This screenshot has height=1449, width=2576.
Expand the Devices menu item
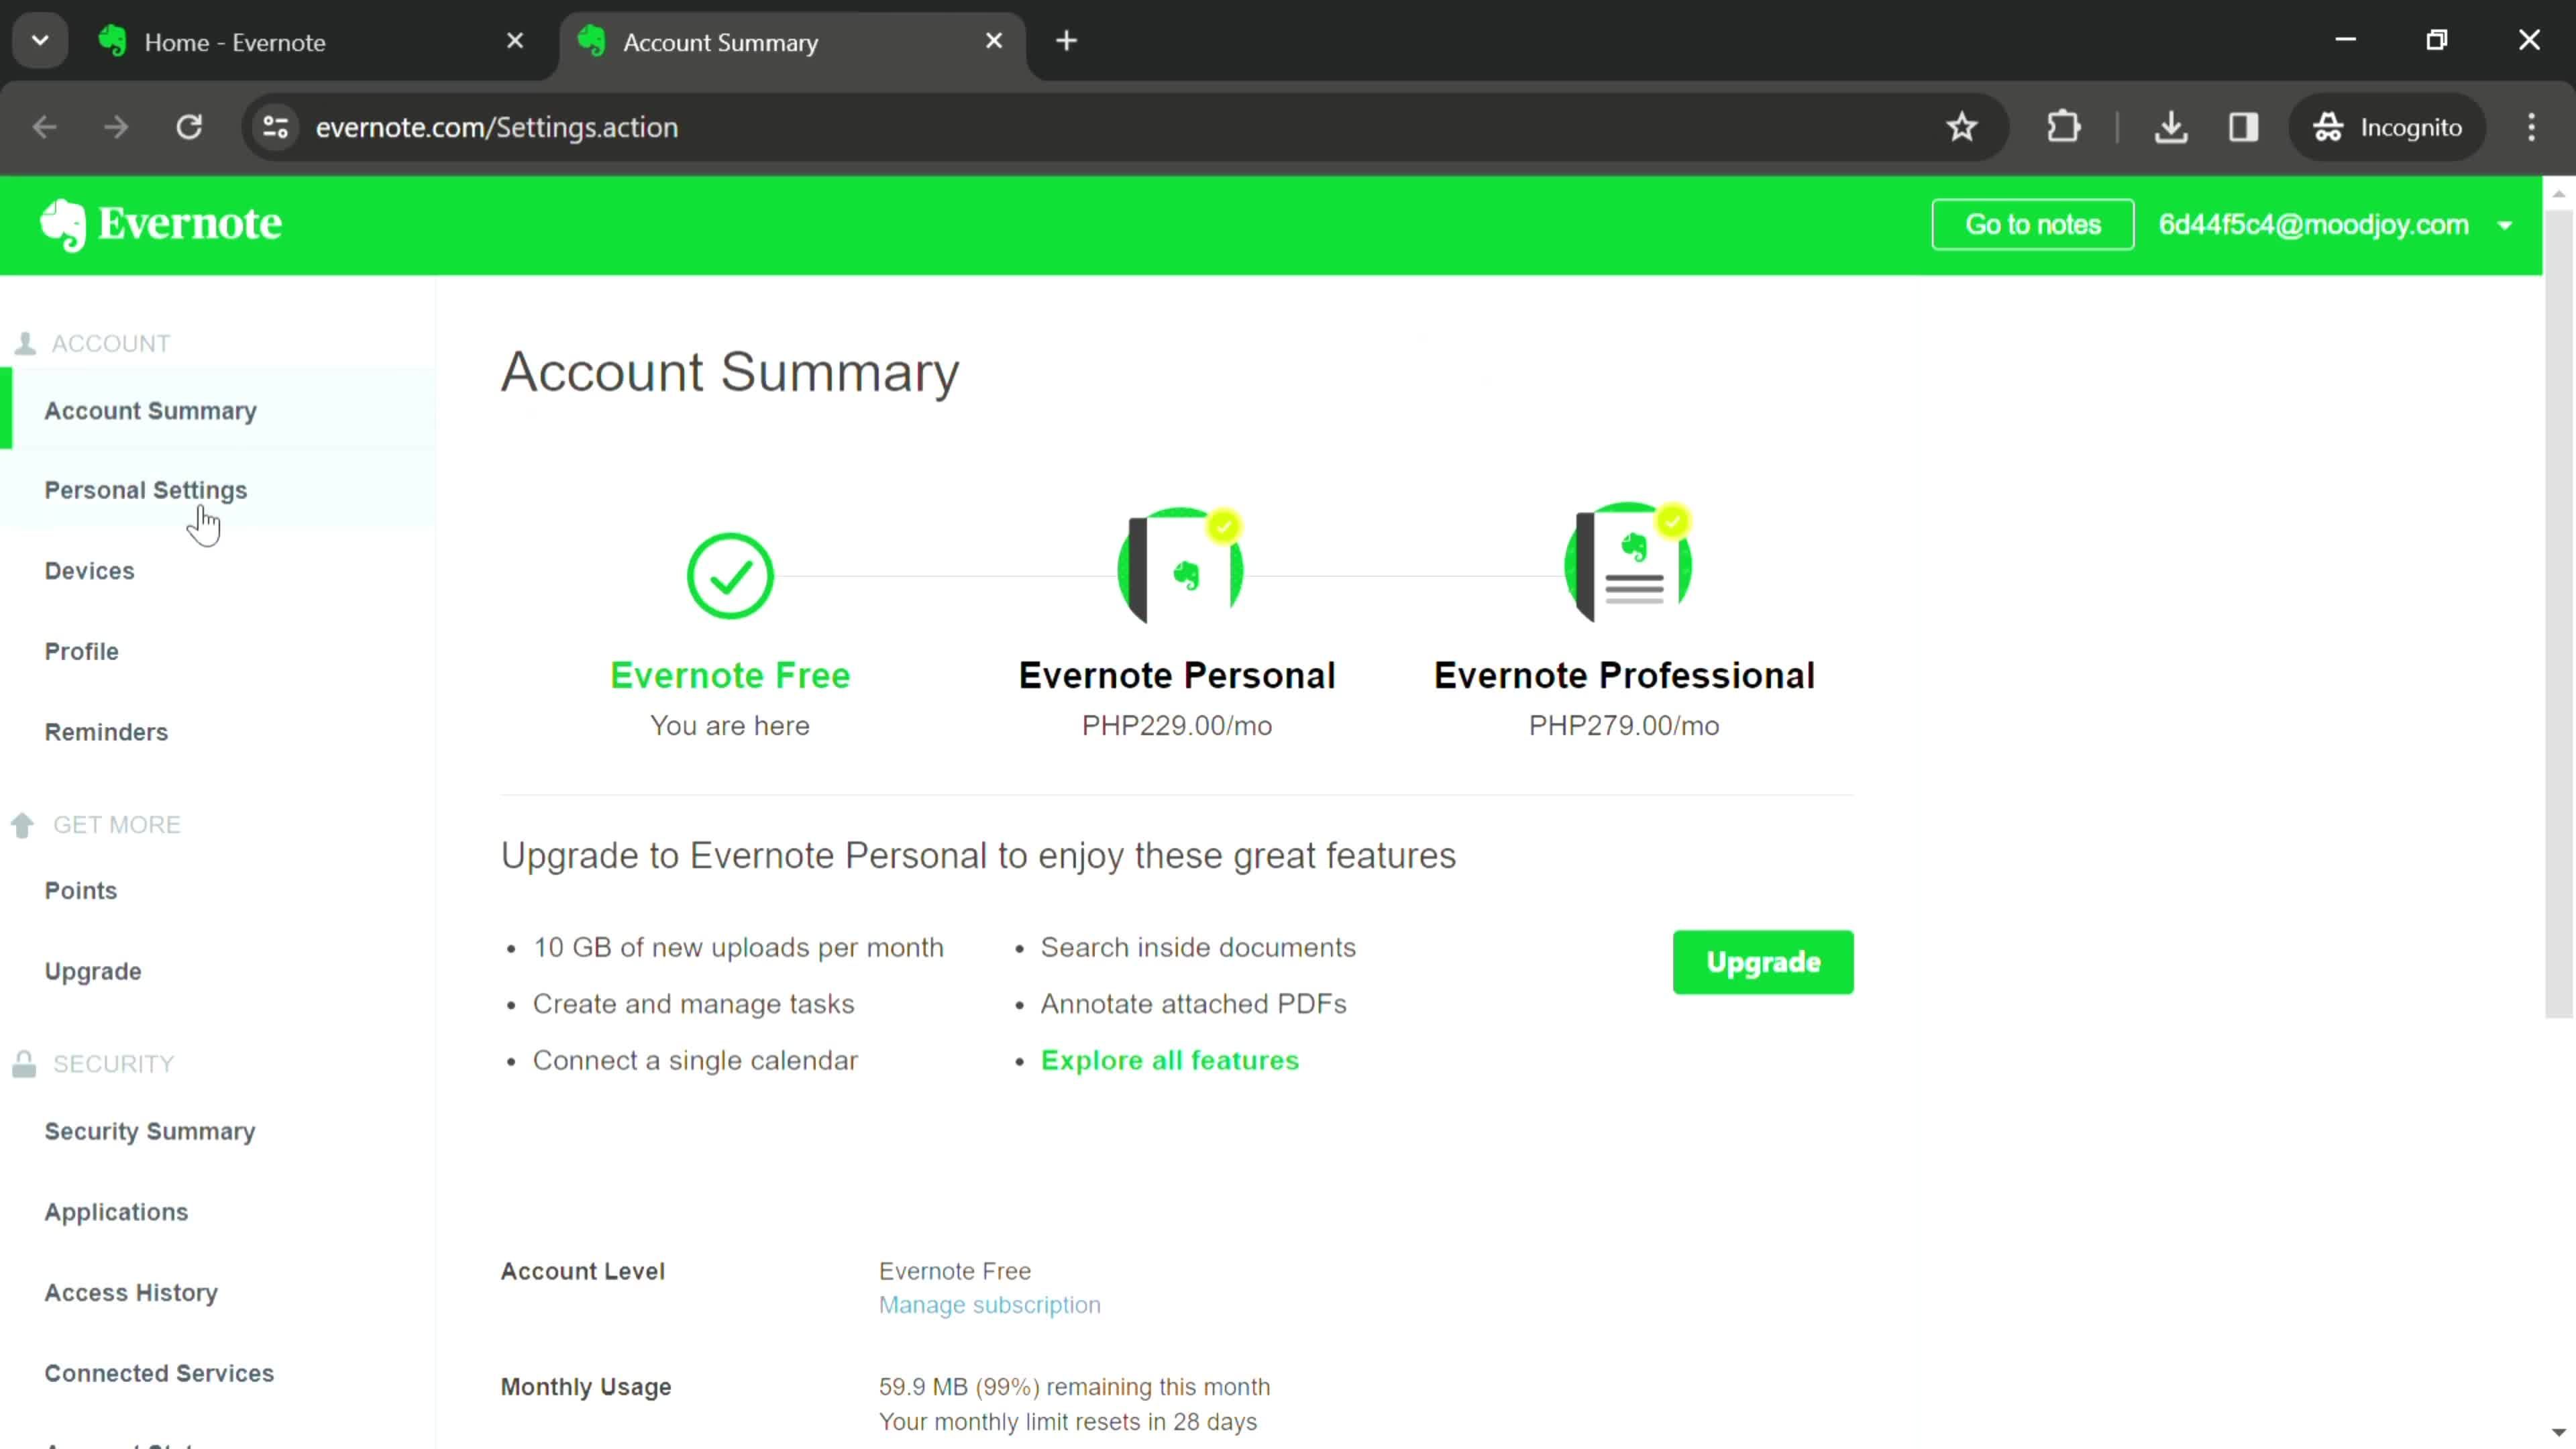(x=89, y=570)
